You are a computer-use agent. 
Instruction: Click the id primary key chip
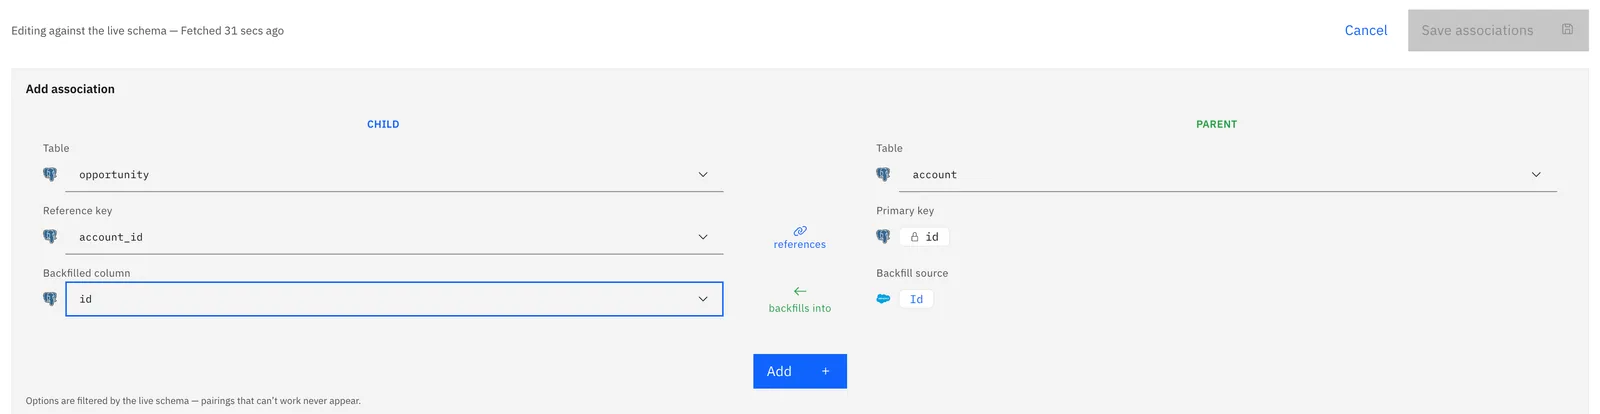924,237
